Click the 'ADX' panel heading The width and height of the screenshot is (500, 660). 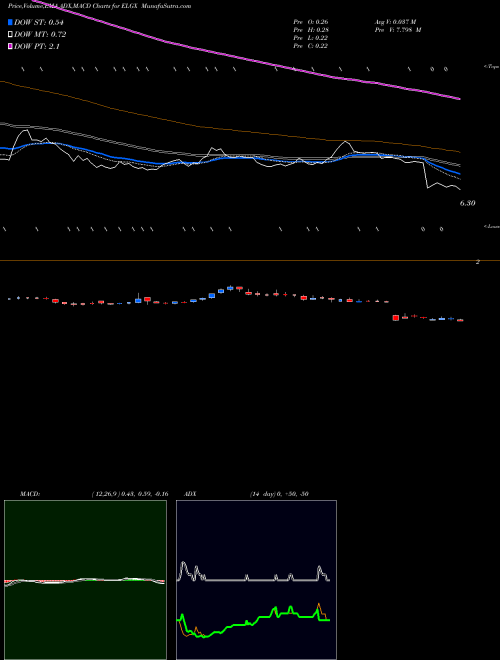coord(190,494)
